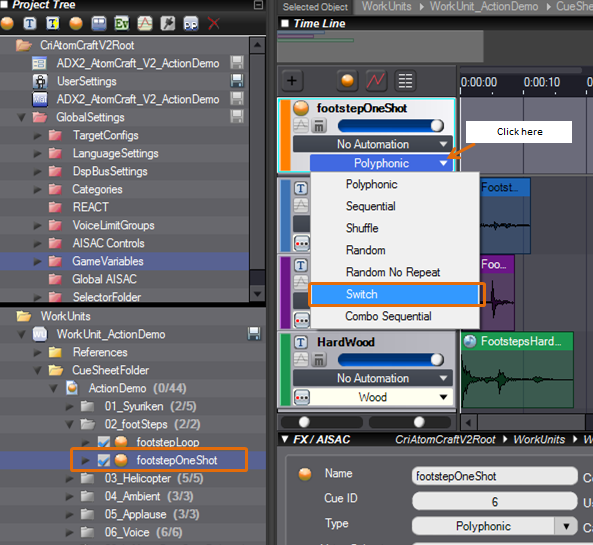Click the orange cue icon in Time Line toolbar
Image resolution: width=593 pixels, height=545 pixels.
(347, 81)
